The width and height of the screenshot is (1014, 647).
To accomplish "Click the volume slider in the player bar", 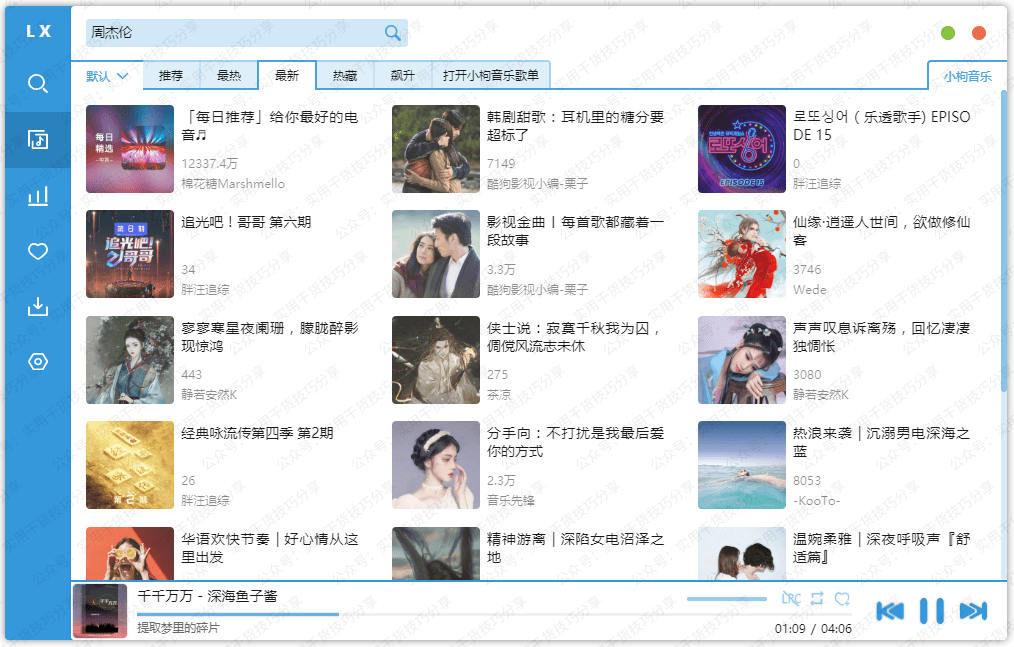I will (x=727, y=597).
